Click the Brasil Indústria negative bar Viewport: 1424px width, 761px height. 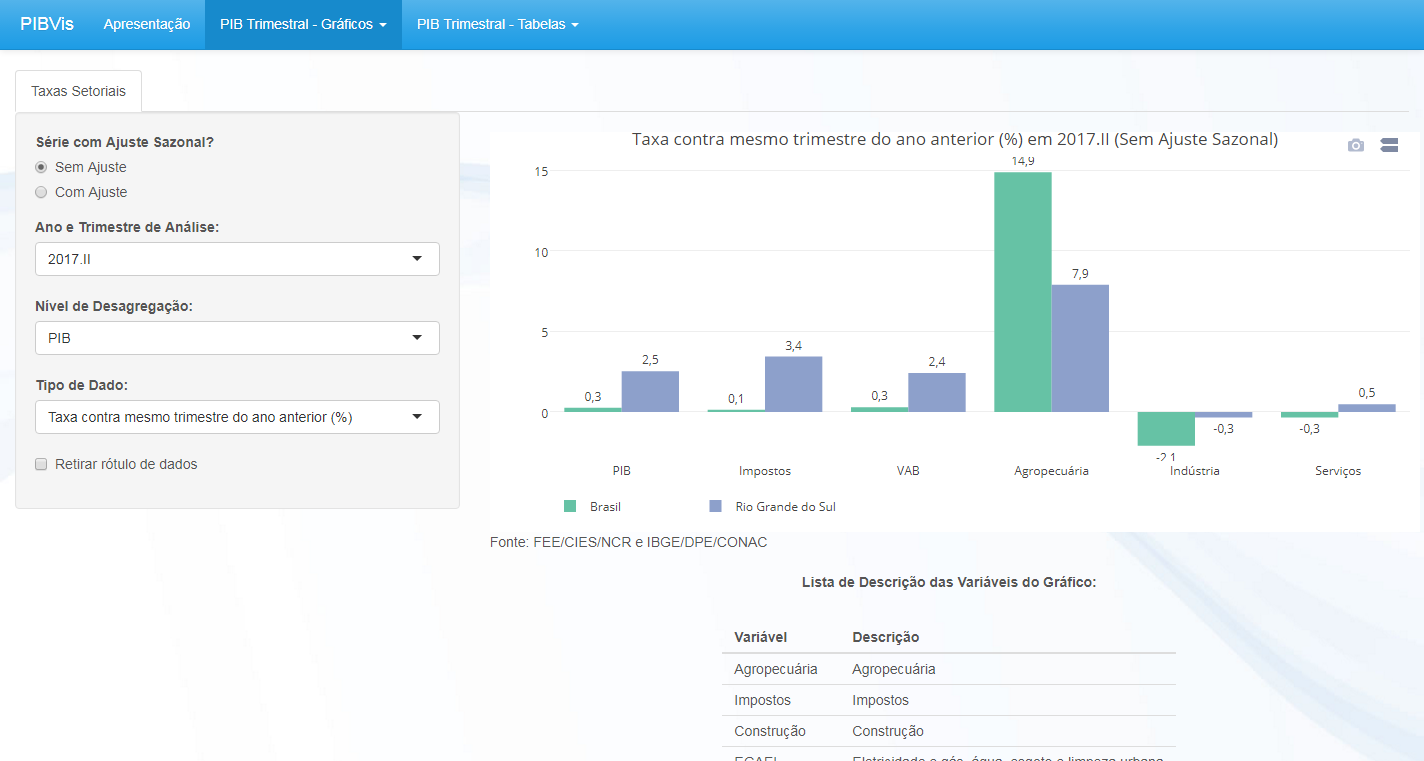(1166, 429)
